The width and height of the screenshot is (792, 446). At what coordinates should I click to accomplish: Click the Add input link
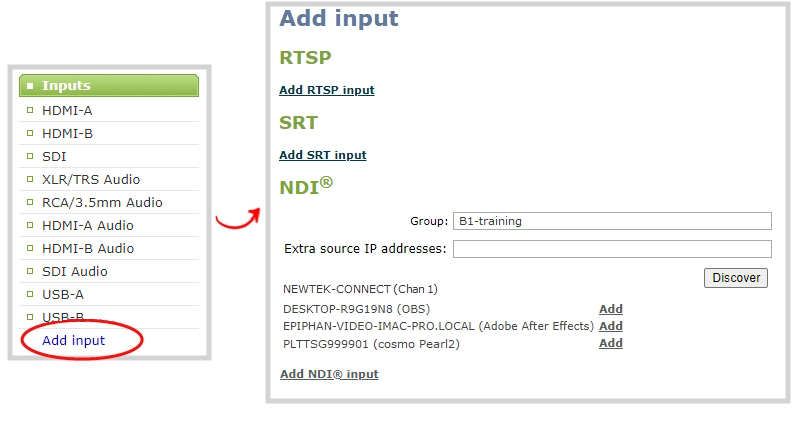coord(73,341)
